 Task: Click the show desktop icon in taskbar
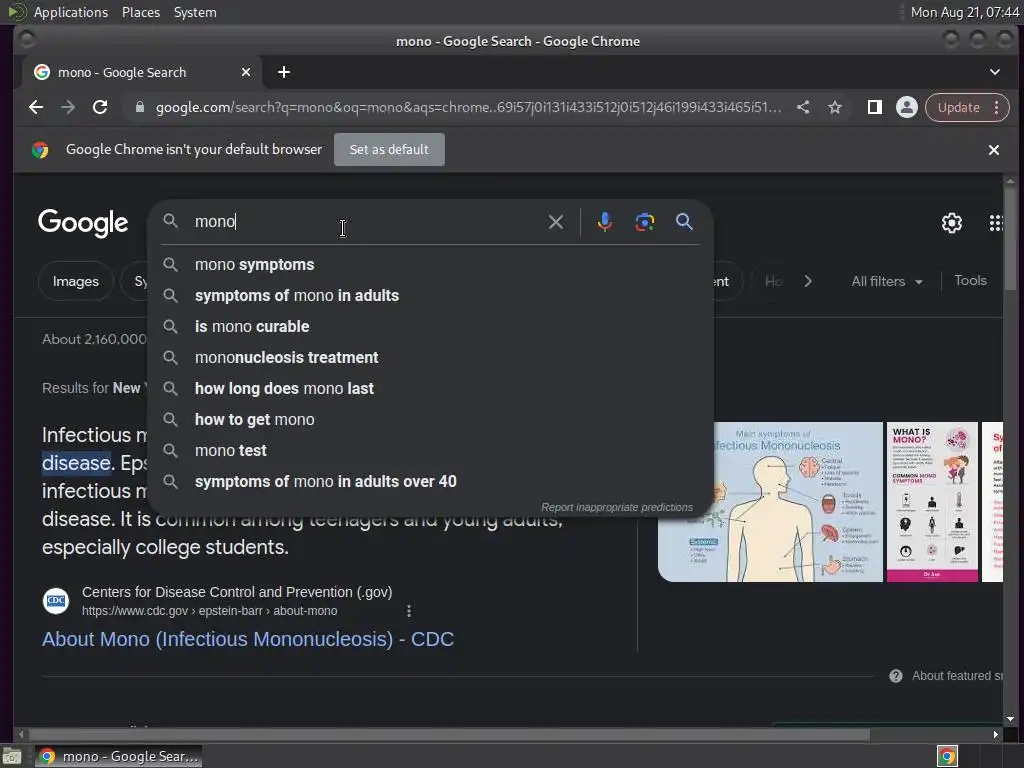(12, 756)
